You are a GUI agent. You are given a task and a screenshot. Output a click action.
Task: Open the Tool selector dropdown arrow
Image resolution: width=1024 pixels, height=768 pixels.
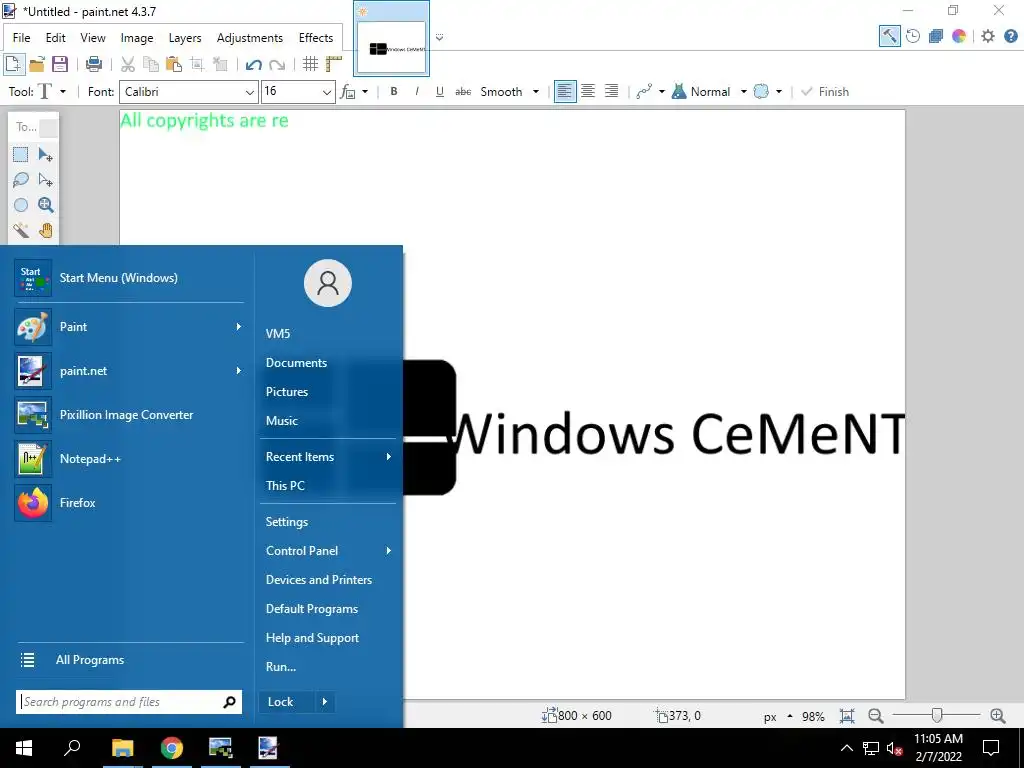tap(63, 91)
